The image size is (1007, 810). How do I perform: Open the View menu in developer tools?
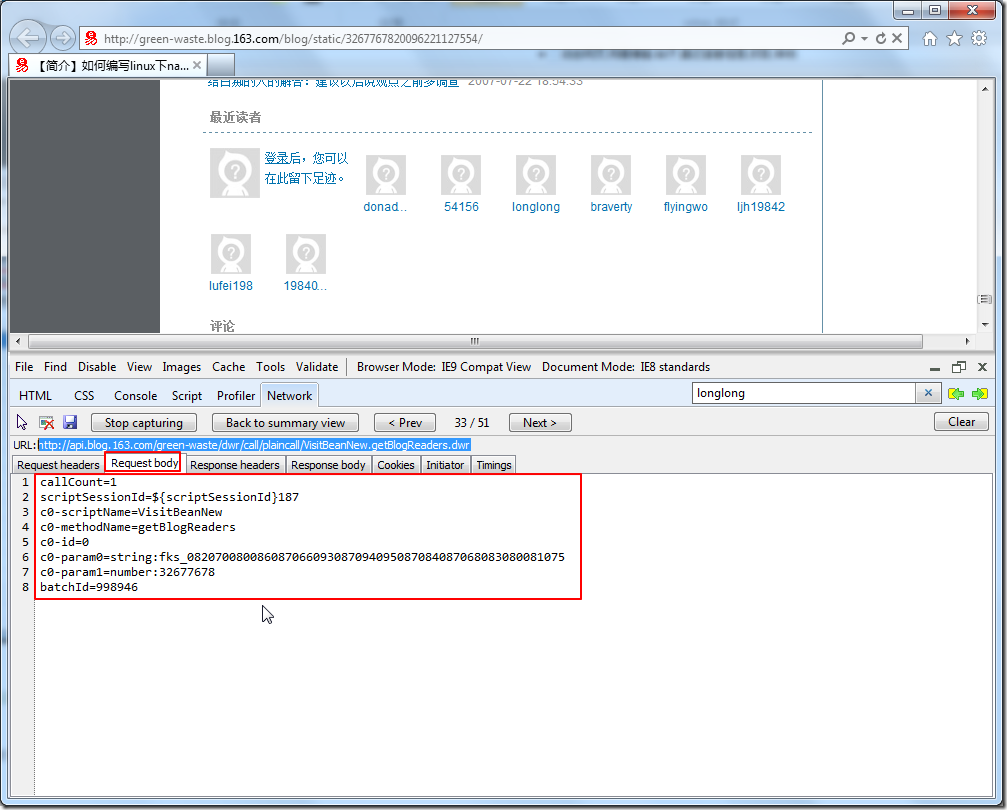coord(139,367)
